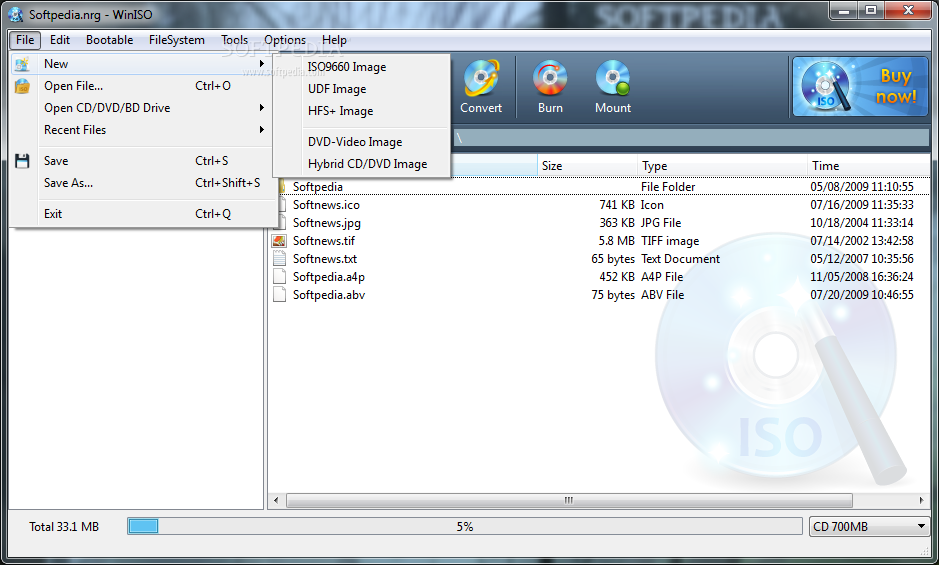Click the Buy now banner
939x565 pixels.
tap(860, 86)
